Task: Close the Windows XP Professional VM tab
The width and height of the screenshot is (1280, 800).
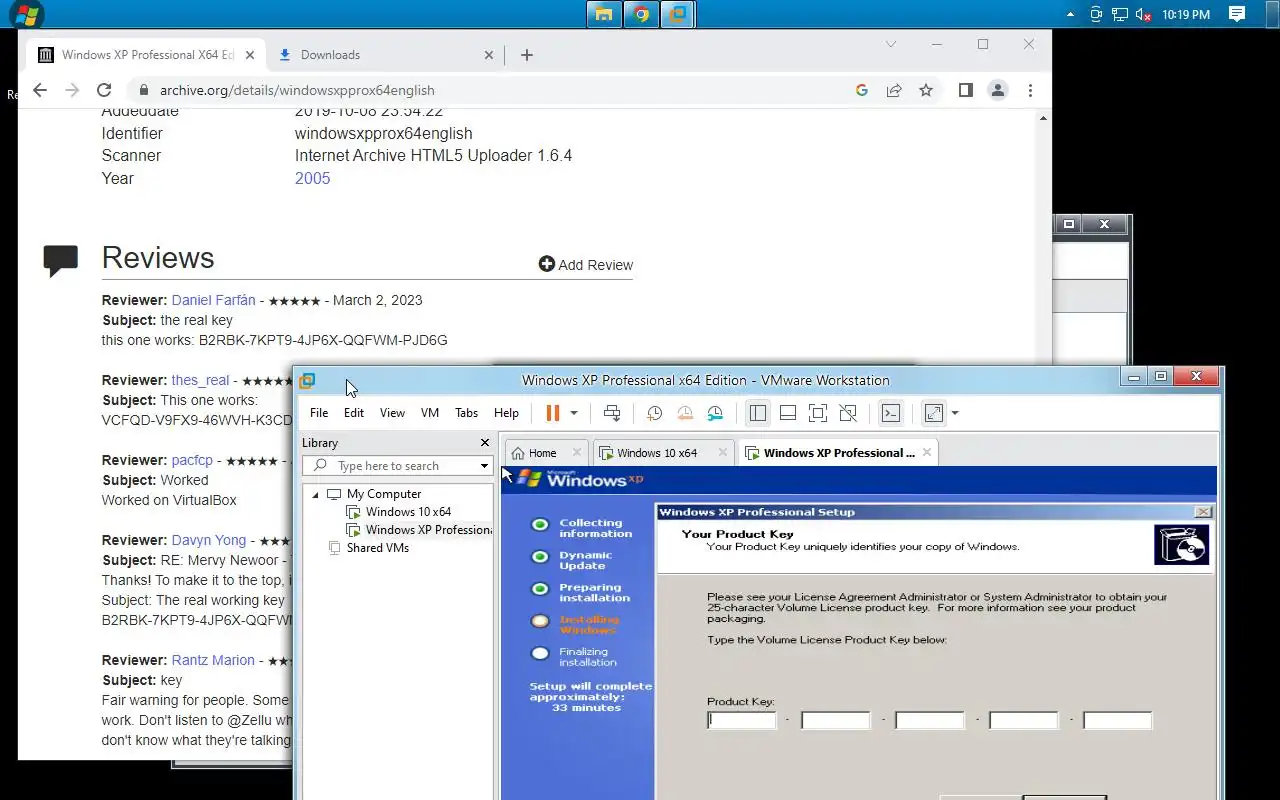Action: coord(927,453)
